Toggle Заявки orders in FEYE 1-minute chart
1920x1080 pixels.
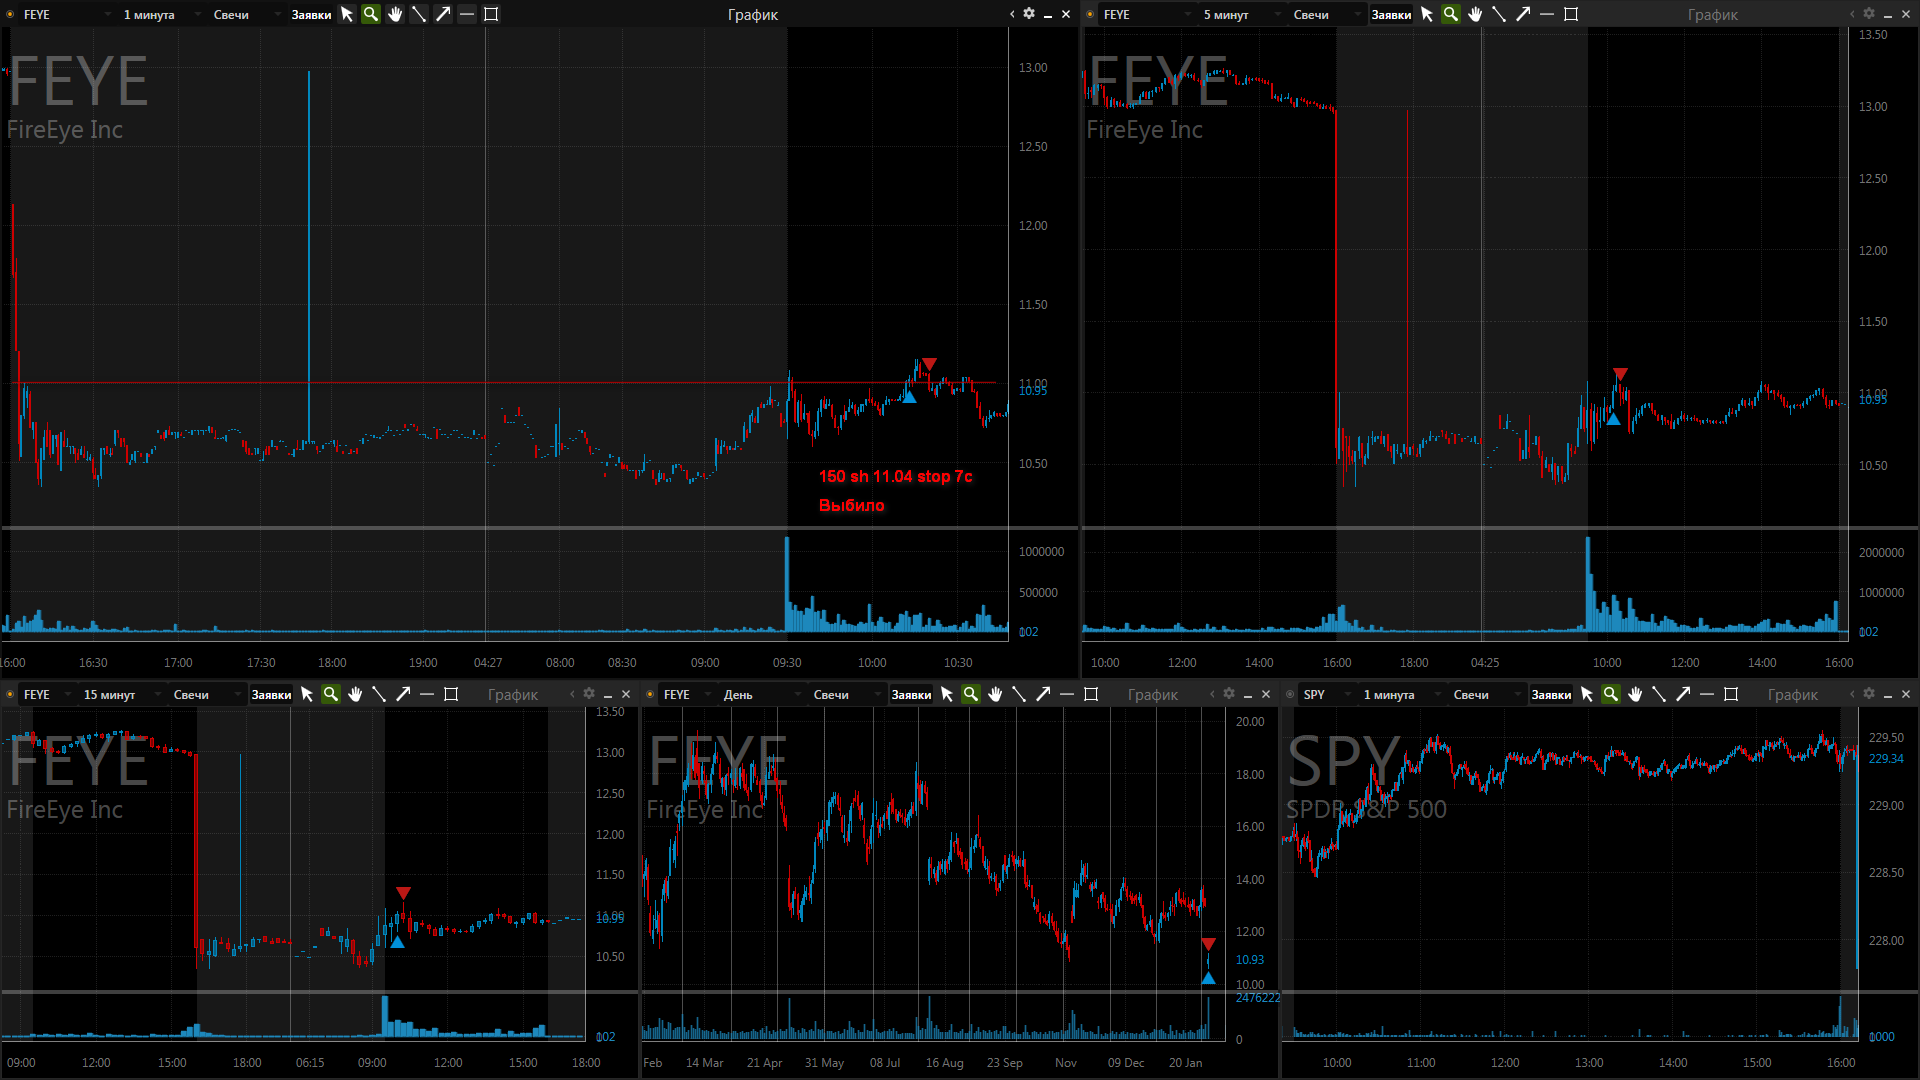[x=311, y=14]
